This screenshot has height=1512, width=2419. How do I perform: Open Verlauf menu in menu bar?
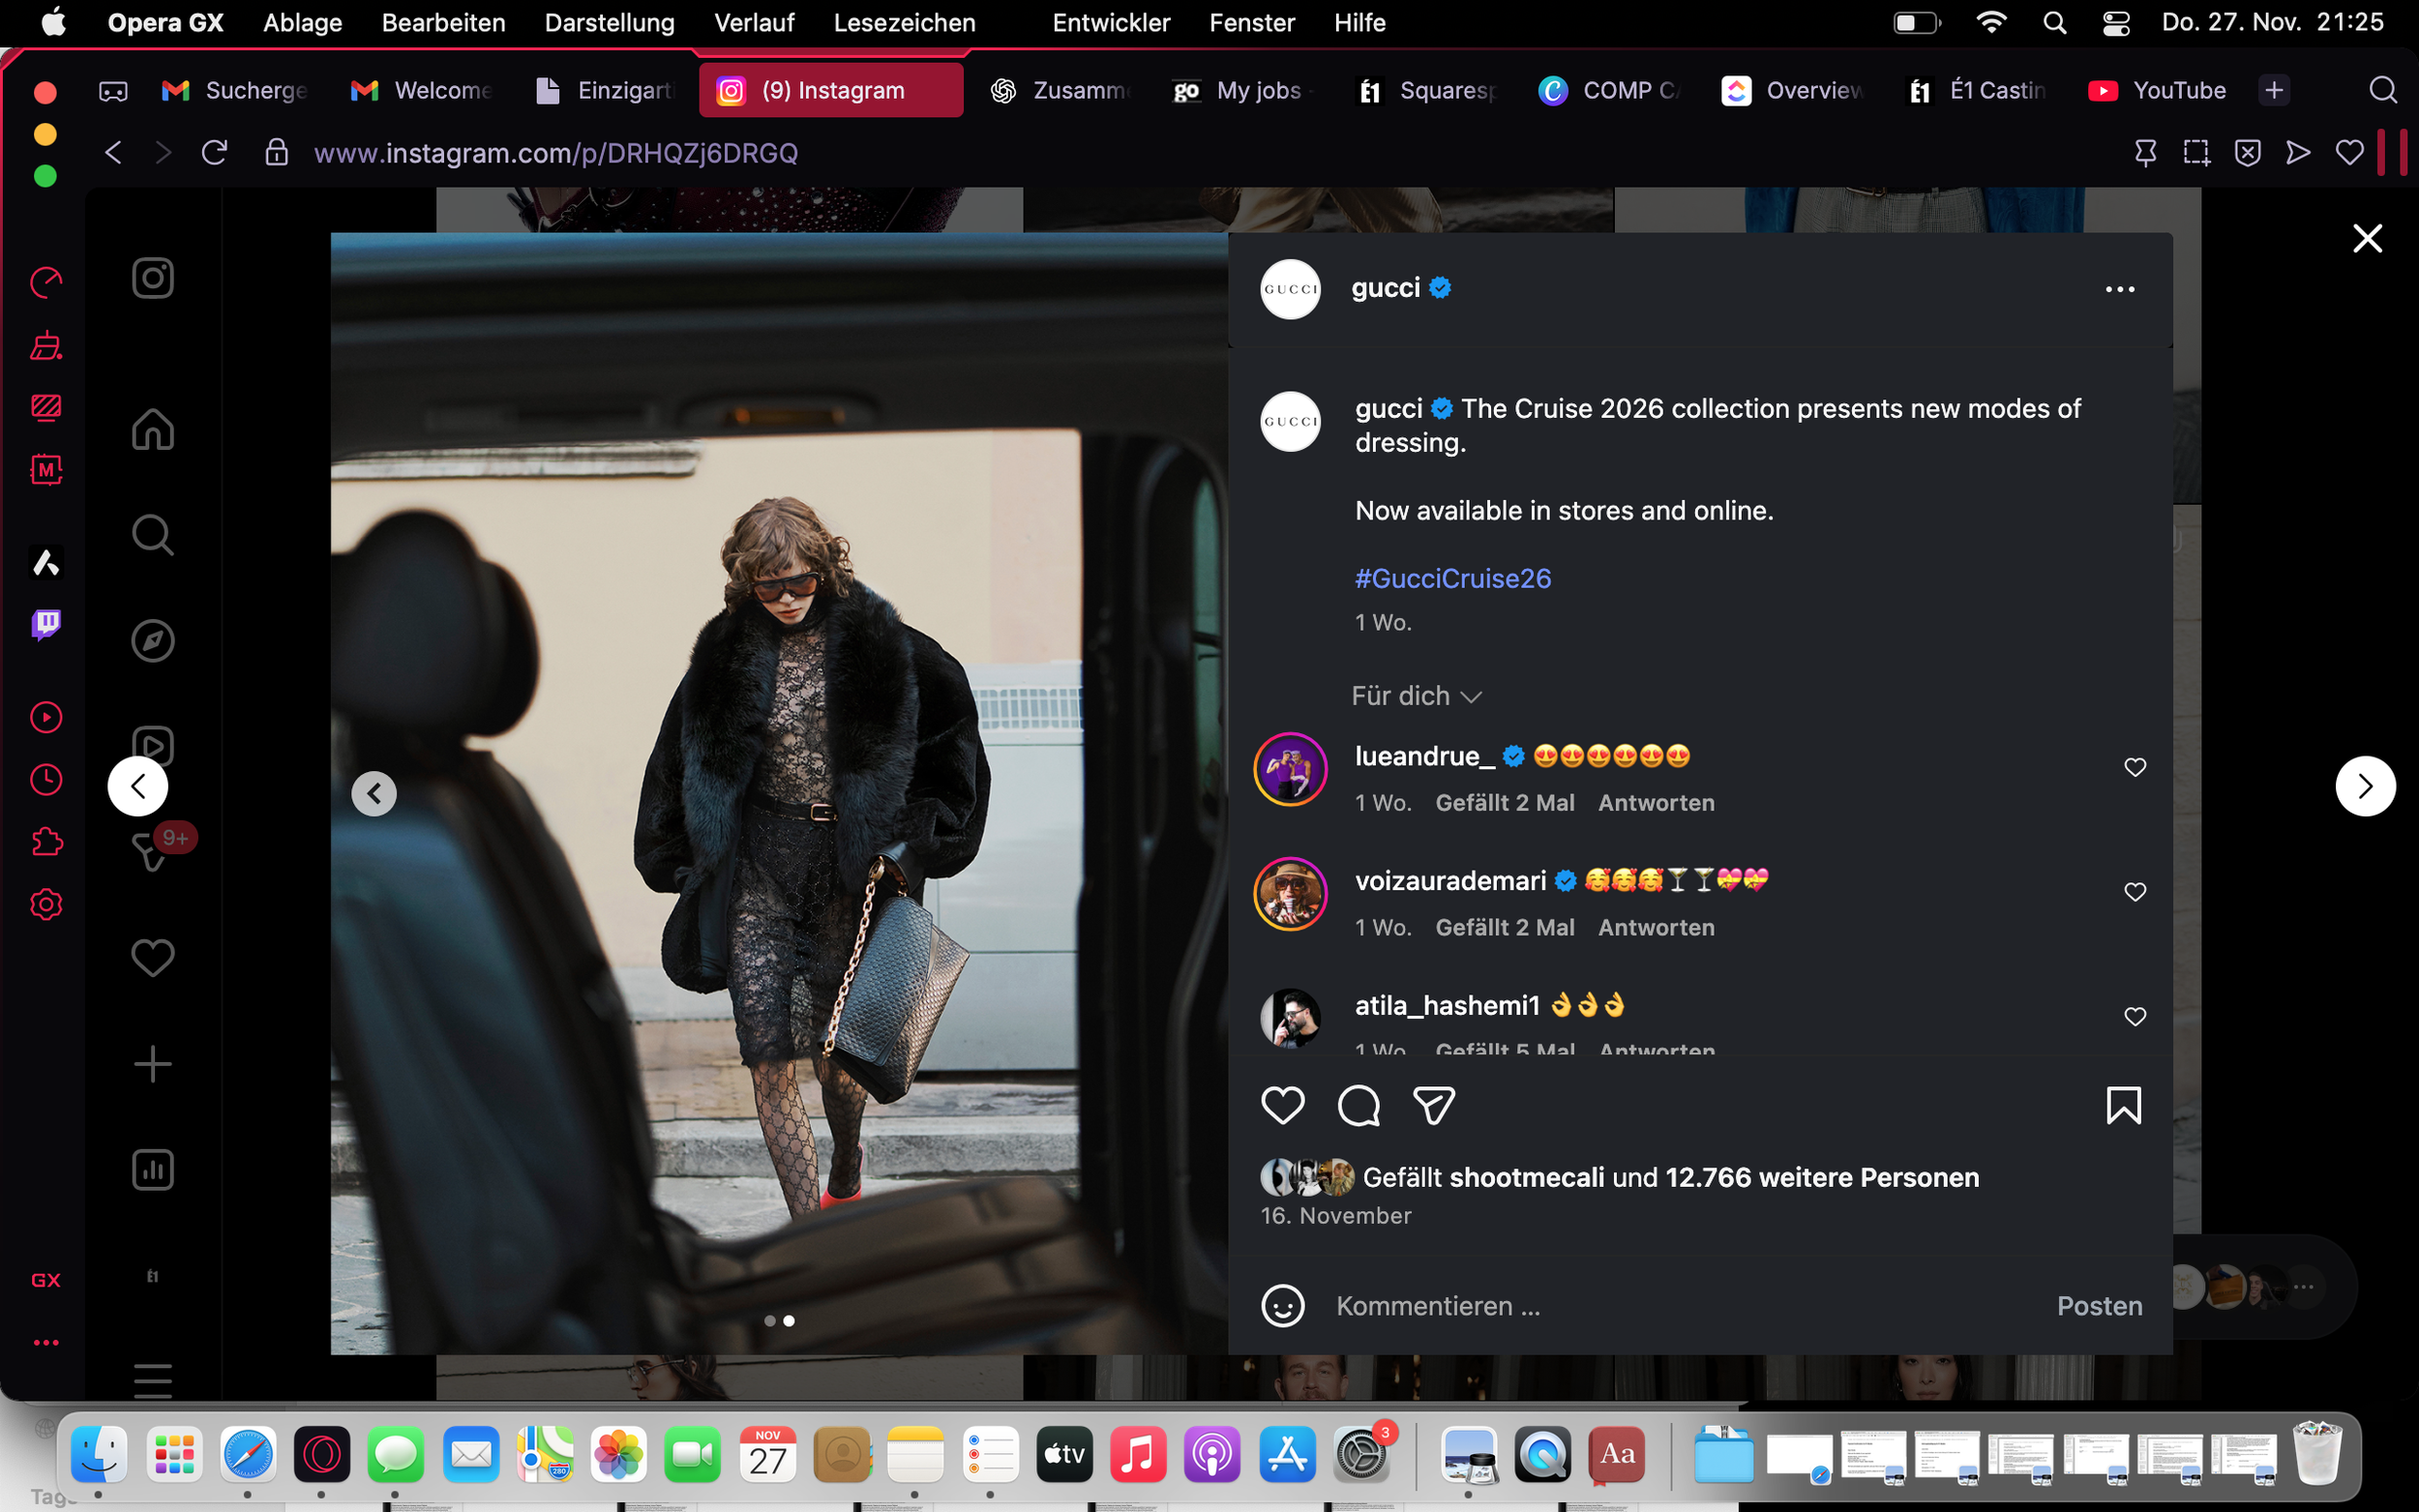pos(754,22)
